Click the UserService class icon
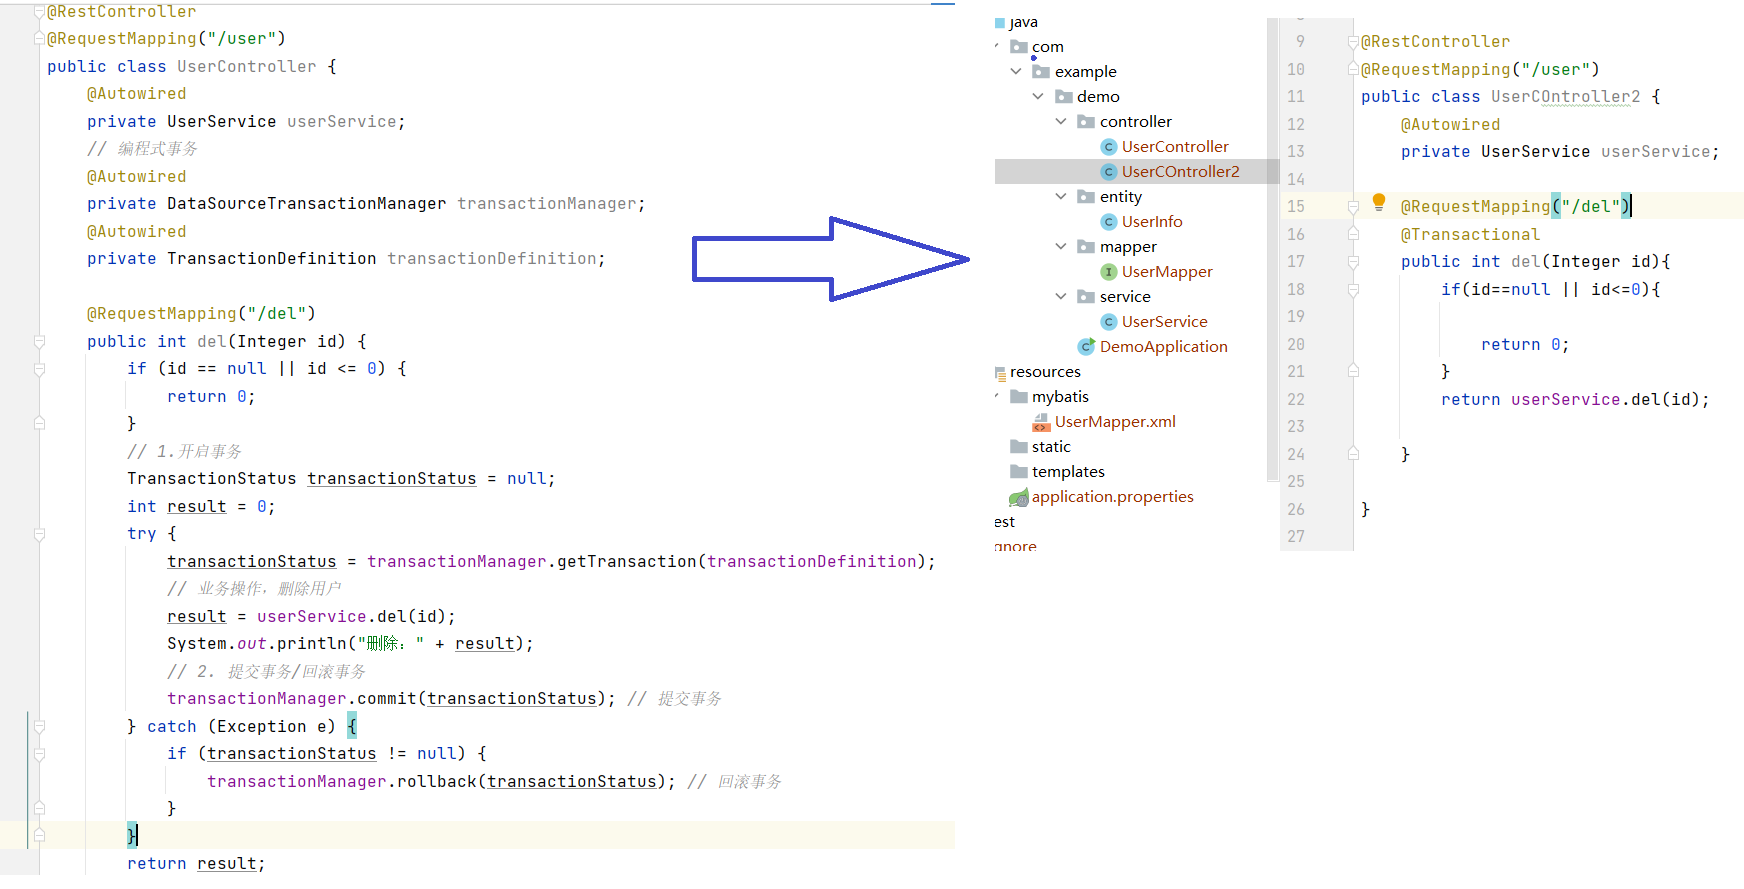Viewport: 1744px width, 889px height. [x=1109, y=322]
